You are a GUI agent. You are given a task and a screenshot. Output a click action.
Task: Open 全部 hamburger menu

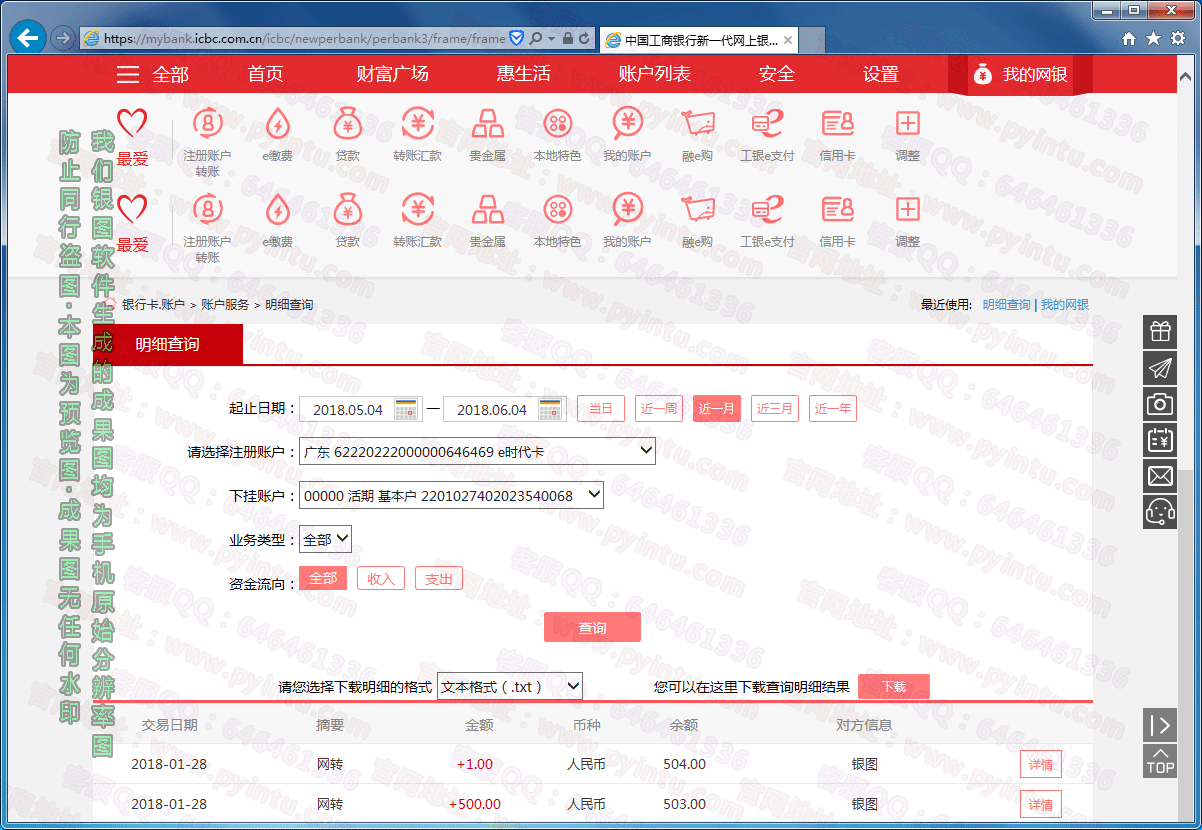coord(152,74)
